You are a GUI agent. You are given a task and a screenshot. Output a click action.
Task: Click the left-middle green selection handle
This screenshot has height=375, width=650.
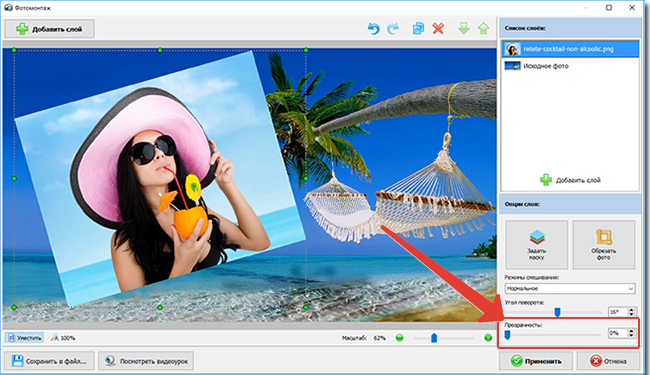tap(14, 179)
